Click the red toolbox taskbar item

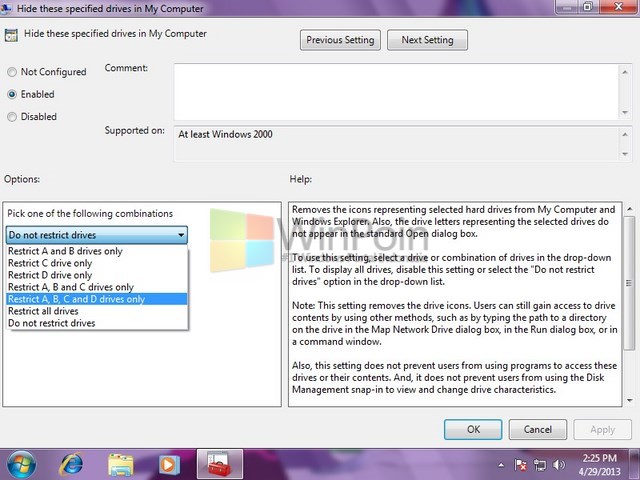click(x=220, y=464)
